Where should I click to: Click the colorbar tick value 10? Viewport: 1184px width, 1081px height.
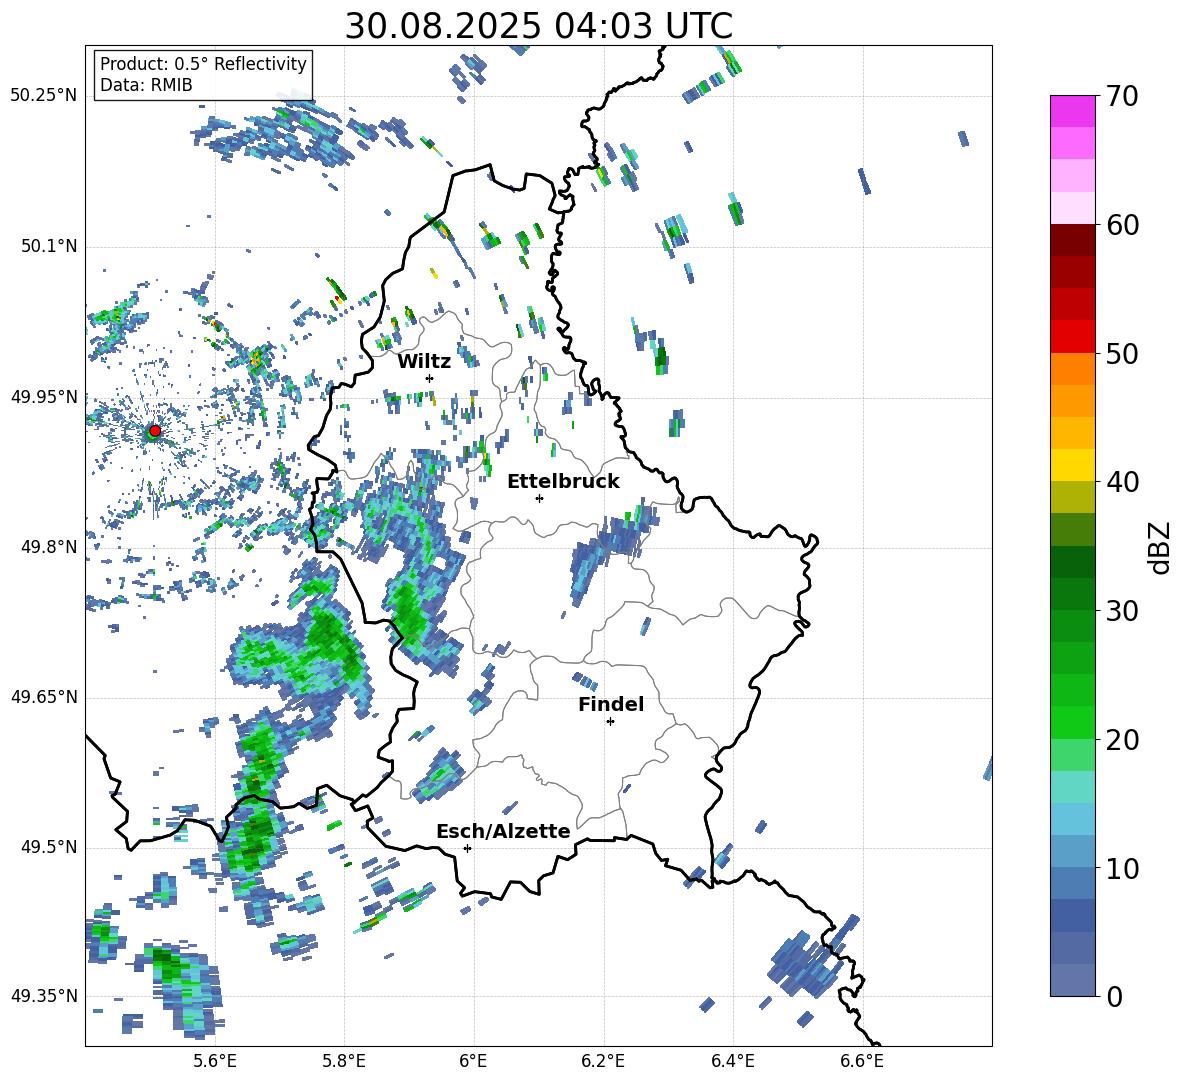point(1122,868)
